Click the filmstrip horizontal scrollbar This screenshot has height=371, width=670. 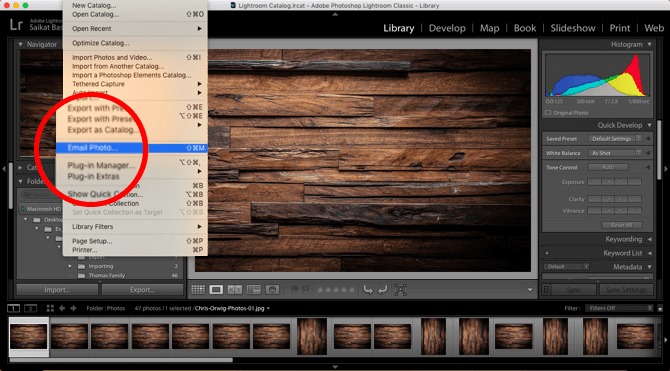(121, 360)
